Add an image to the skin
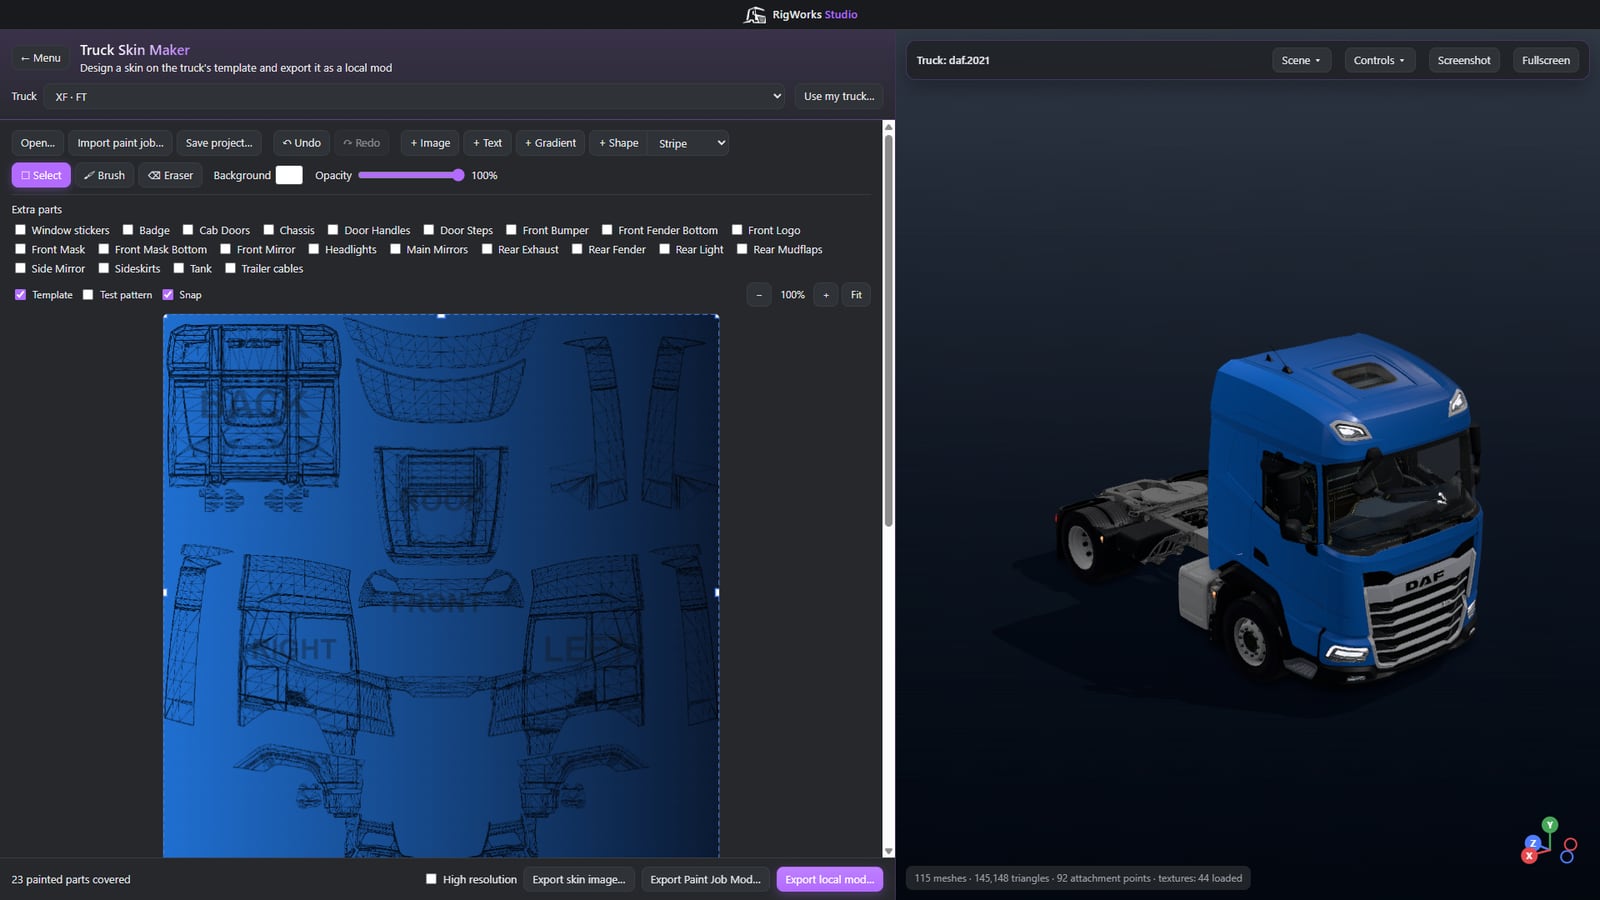 click(430, 143)
